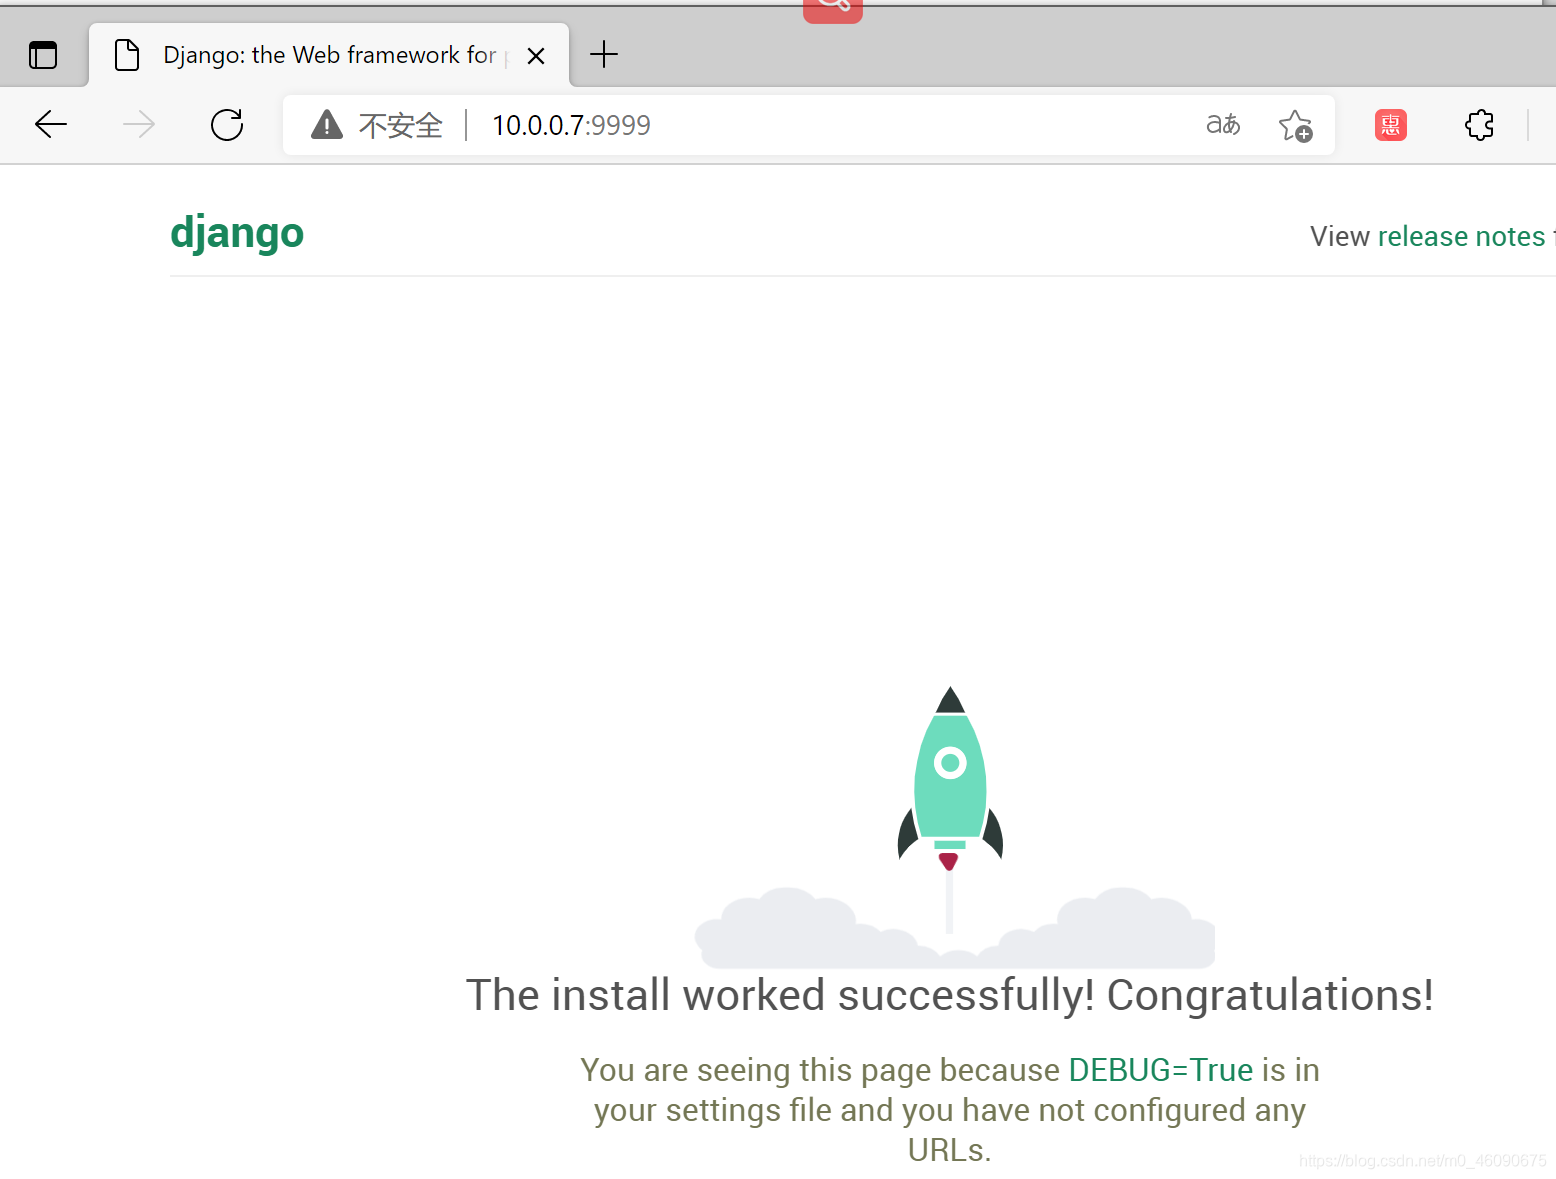Click the rocket illustration
This screenshot has height=1179, width=1556.
[950, 780]
